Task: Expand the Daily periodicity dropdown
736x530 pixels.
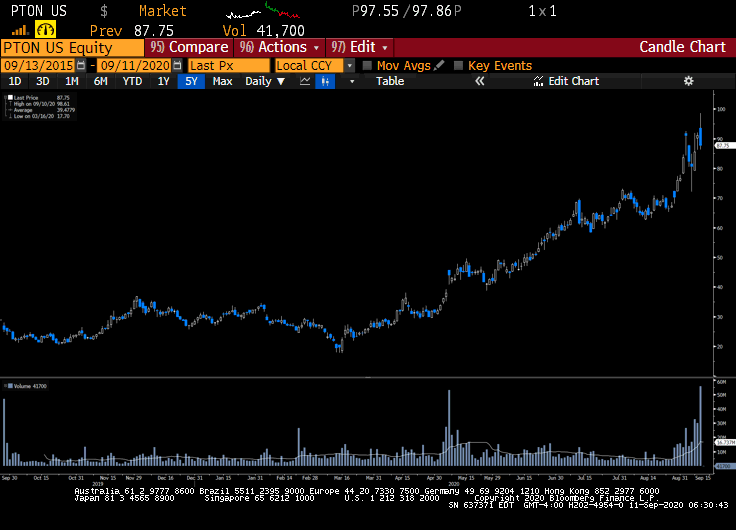Action: [265, 81]
